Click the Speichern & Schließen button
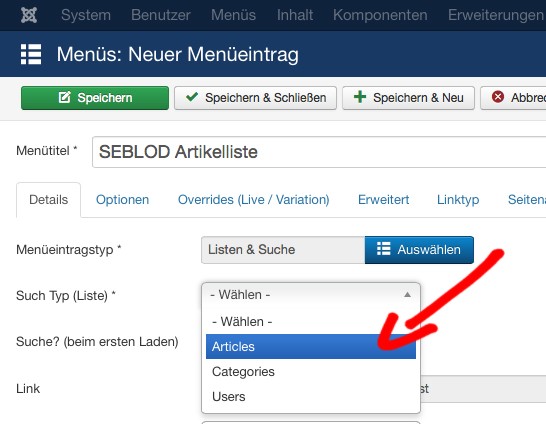Viewport: 546px width, 424px height. coord(255,98)
